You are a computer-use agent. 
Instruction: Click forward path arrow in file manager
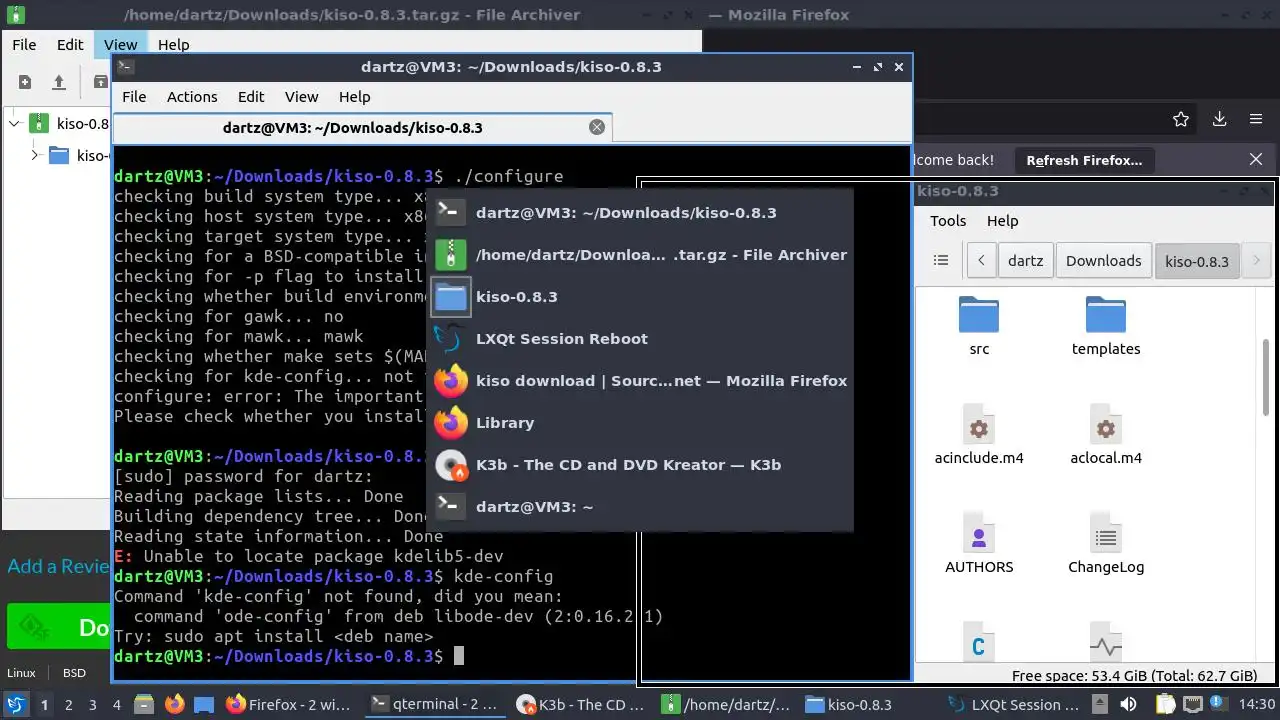tap(1256, 260)
